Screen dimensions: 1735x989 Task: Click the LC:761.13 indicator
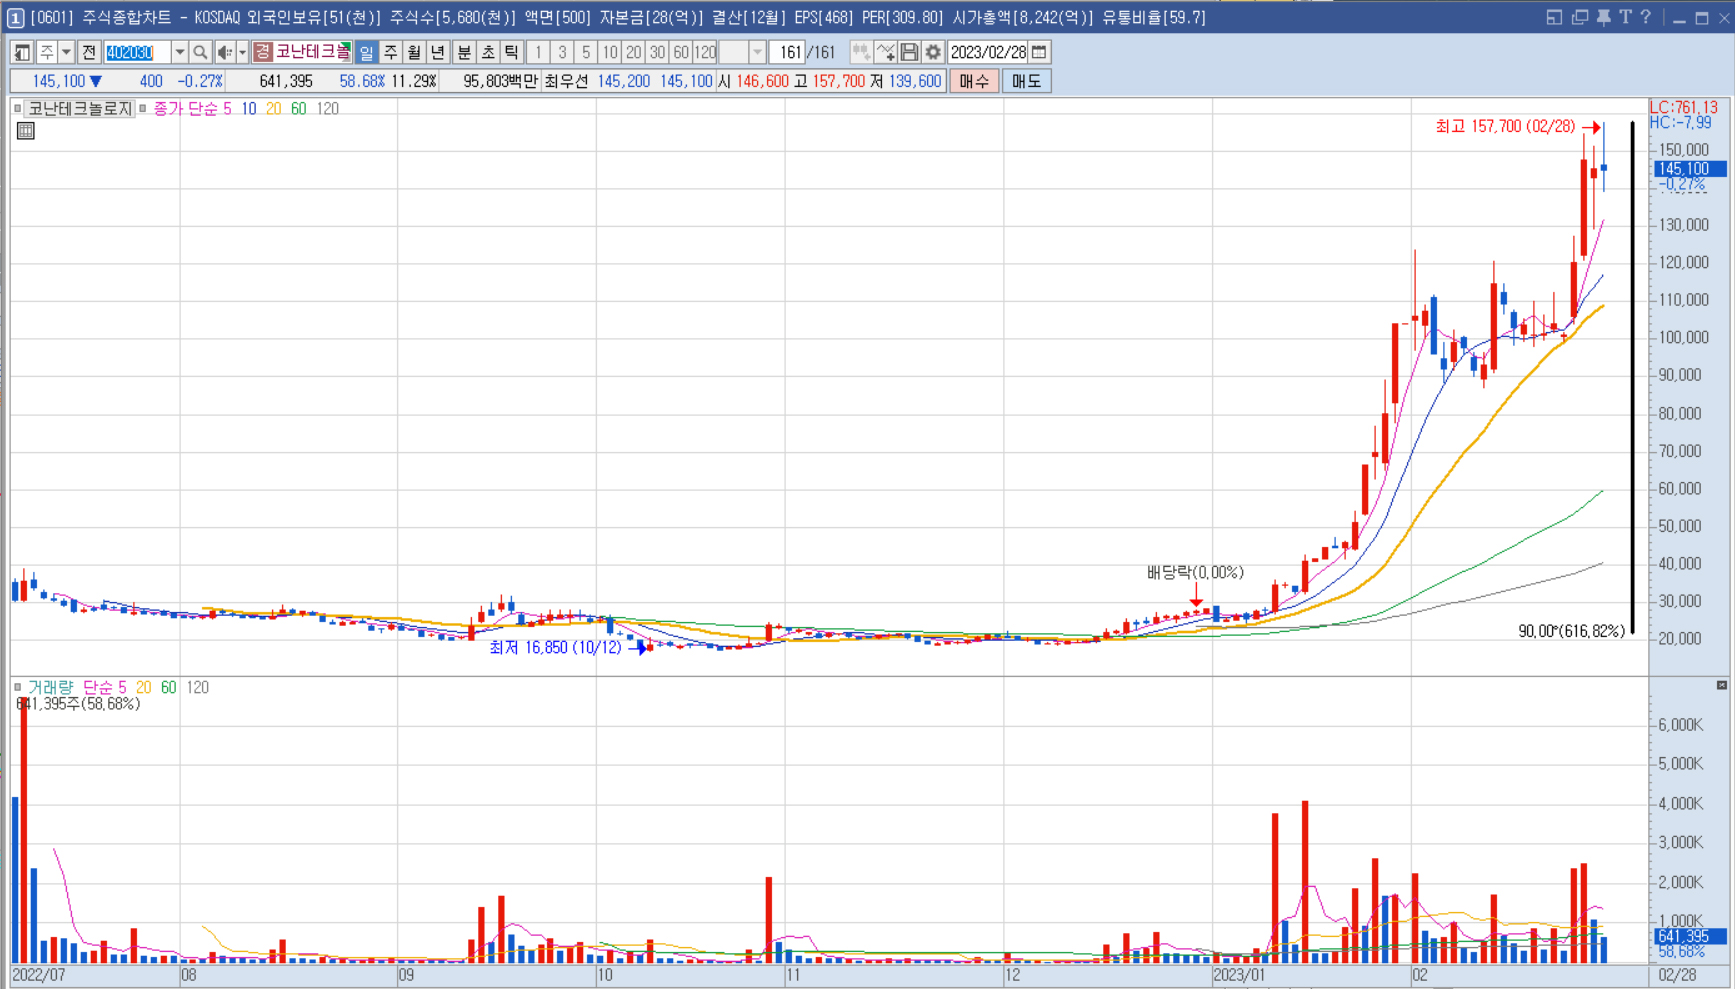pos(1684,107)
